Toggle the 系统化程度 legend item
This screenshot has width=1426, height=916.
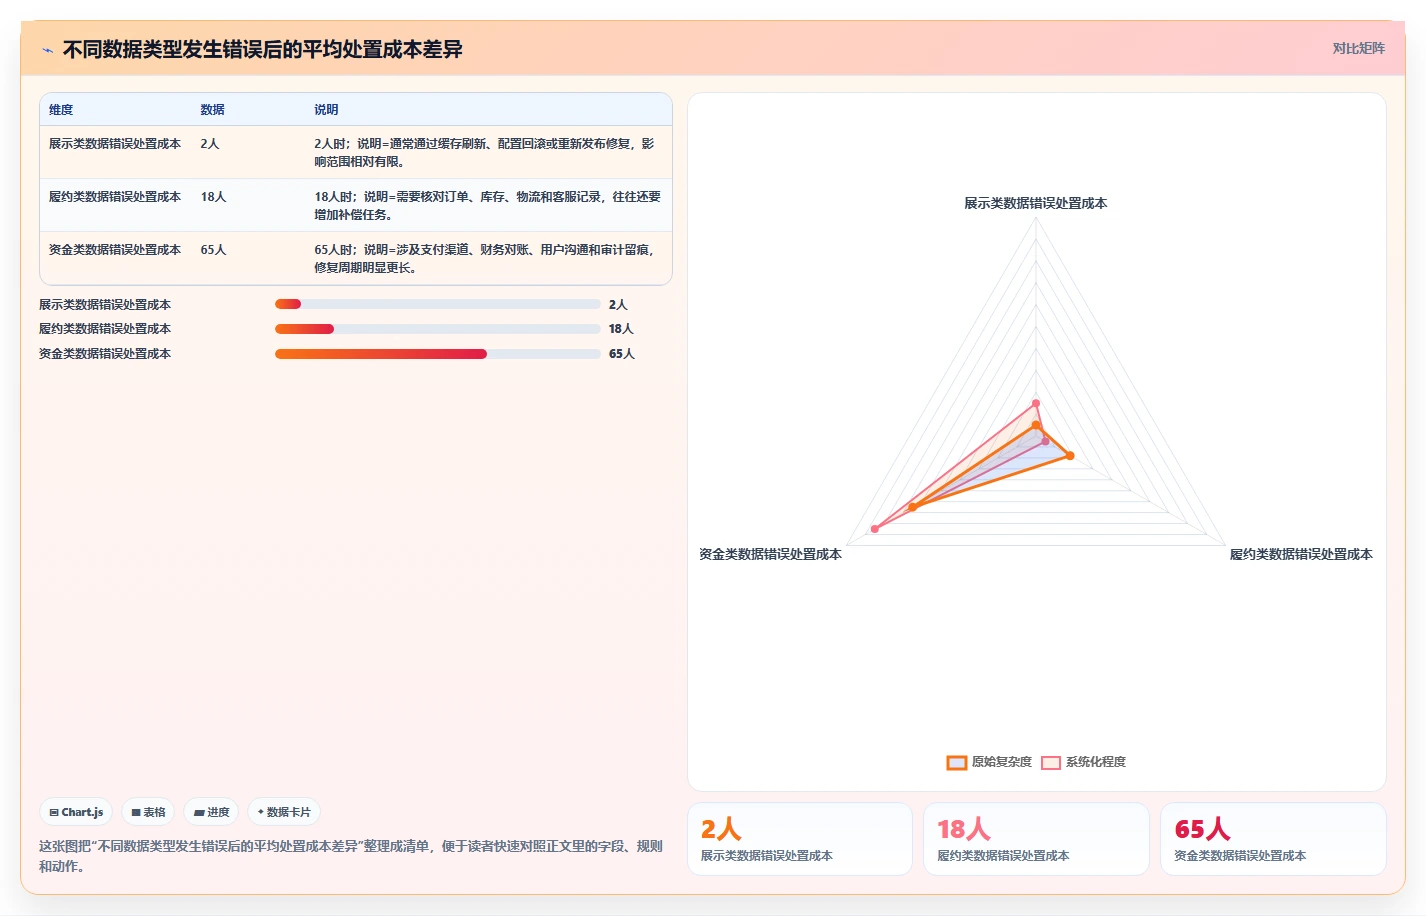[1083, 762]
